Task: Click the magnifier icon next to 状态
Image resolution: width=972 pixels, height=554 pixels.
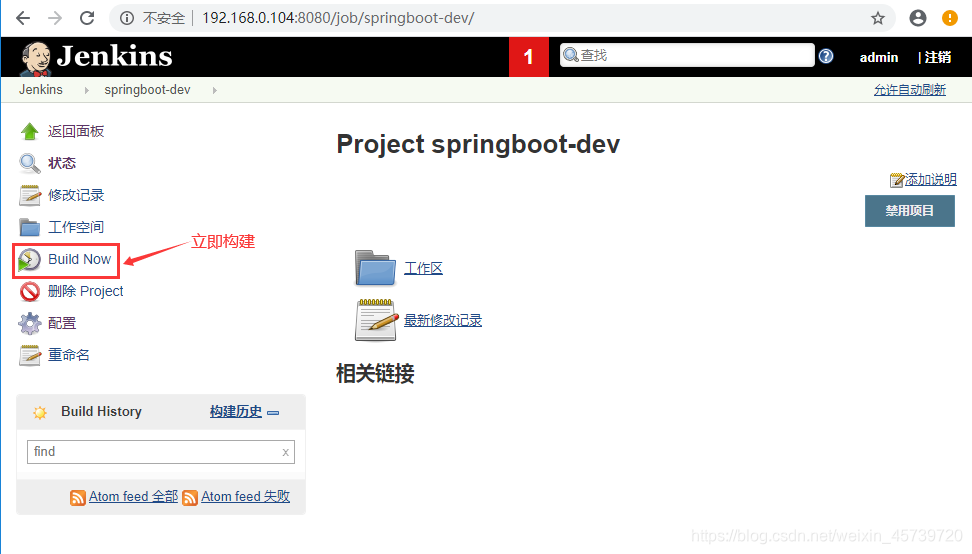Action: pyautogui.click(x=29, y=164)
